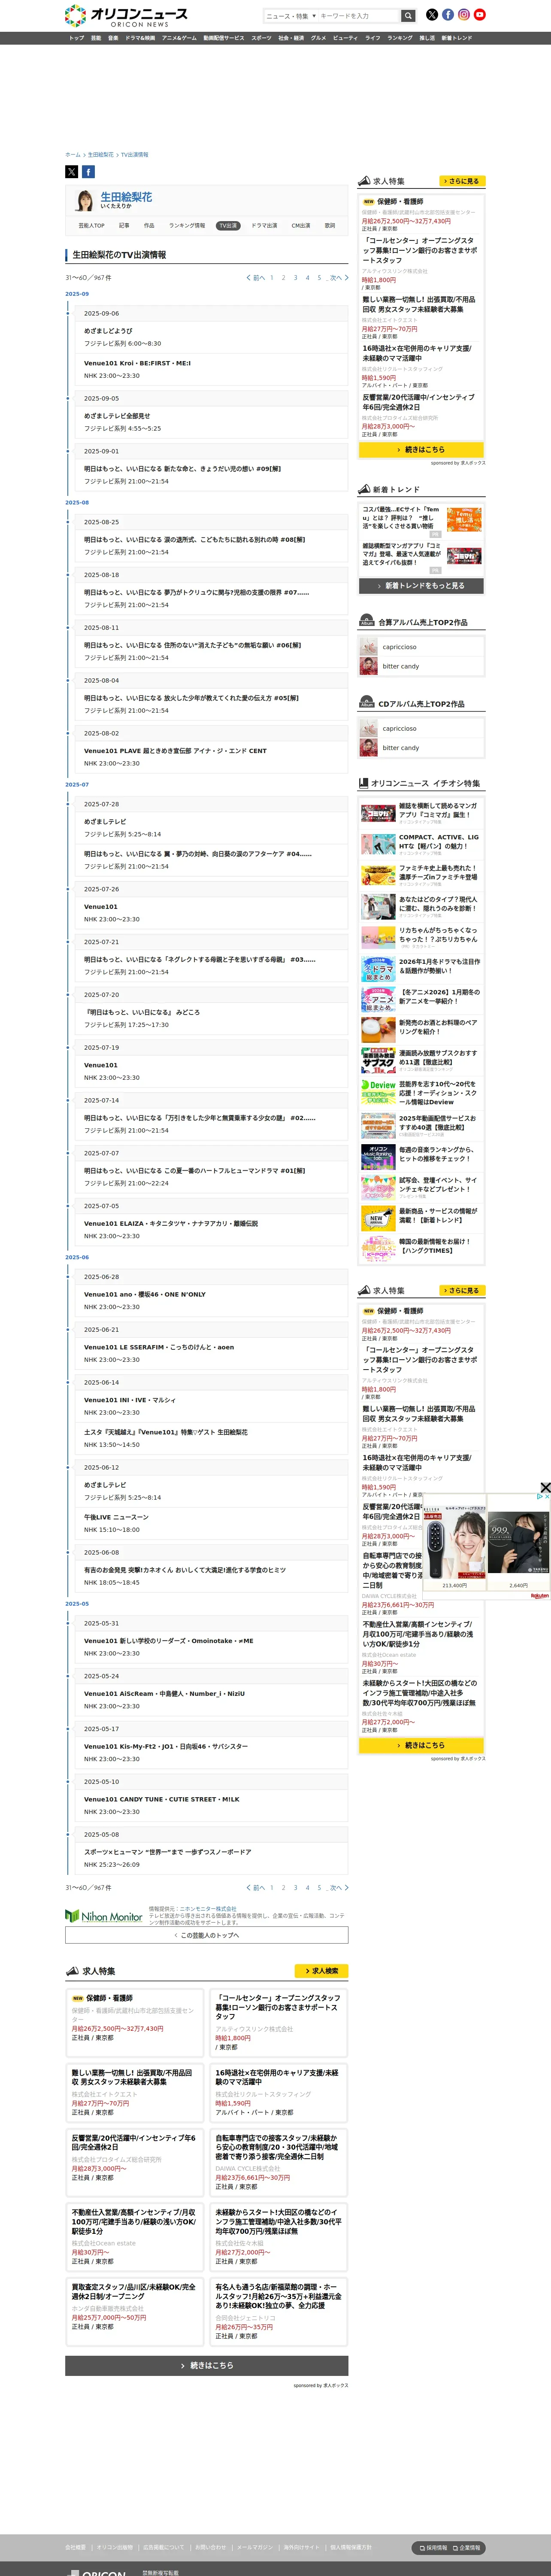Open トップ in the navigation bar
Image resolution: width=551 pixels, height=2576 pixels.
coord(76,38)
